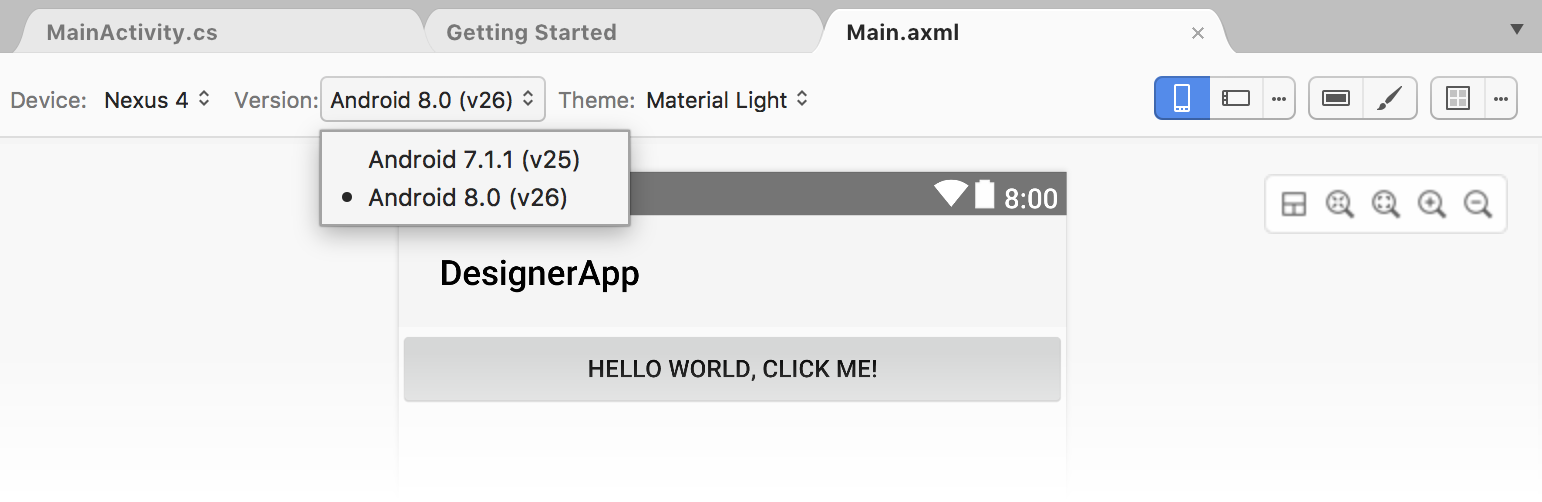Select Android 7.1.1 (v25) from list
Screen dimensions: 1542x502
(474, 159)
